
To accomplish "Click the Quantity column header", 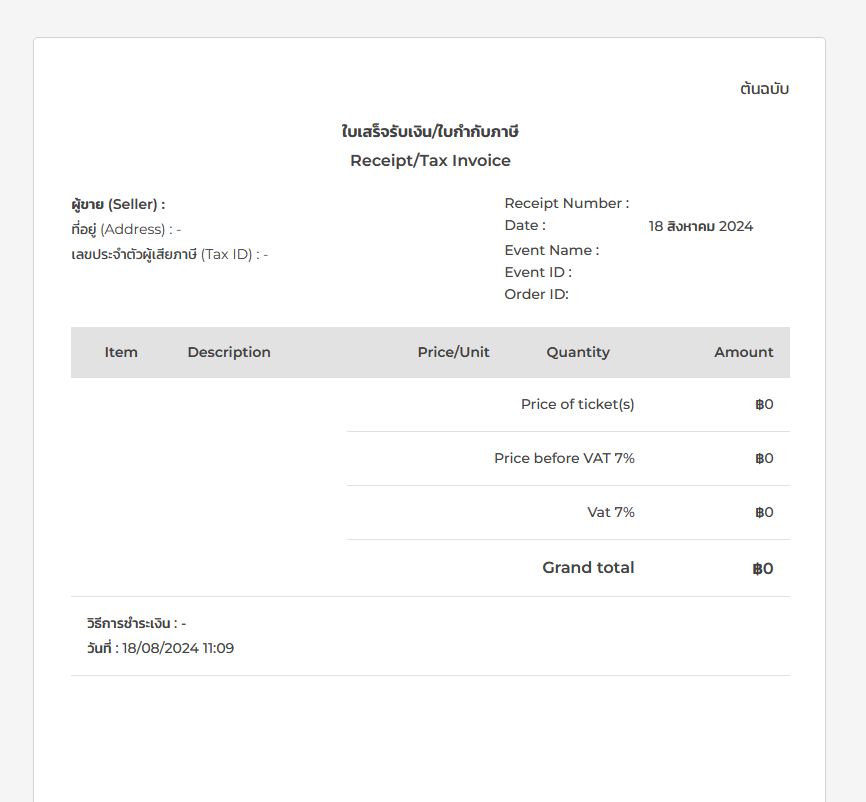I will click(x=578, y=352).
